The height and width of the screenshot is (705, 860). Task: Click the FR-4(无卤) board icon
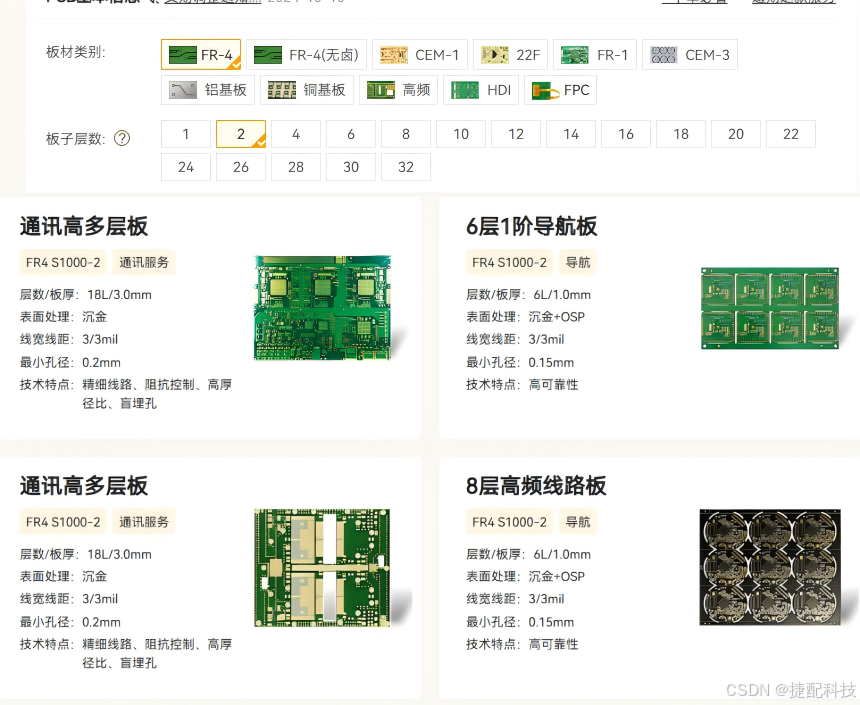pyautogui.click(x=268, y=55)
